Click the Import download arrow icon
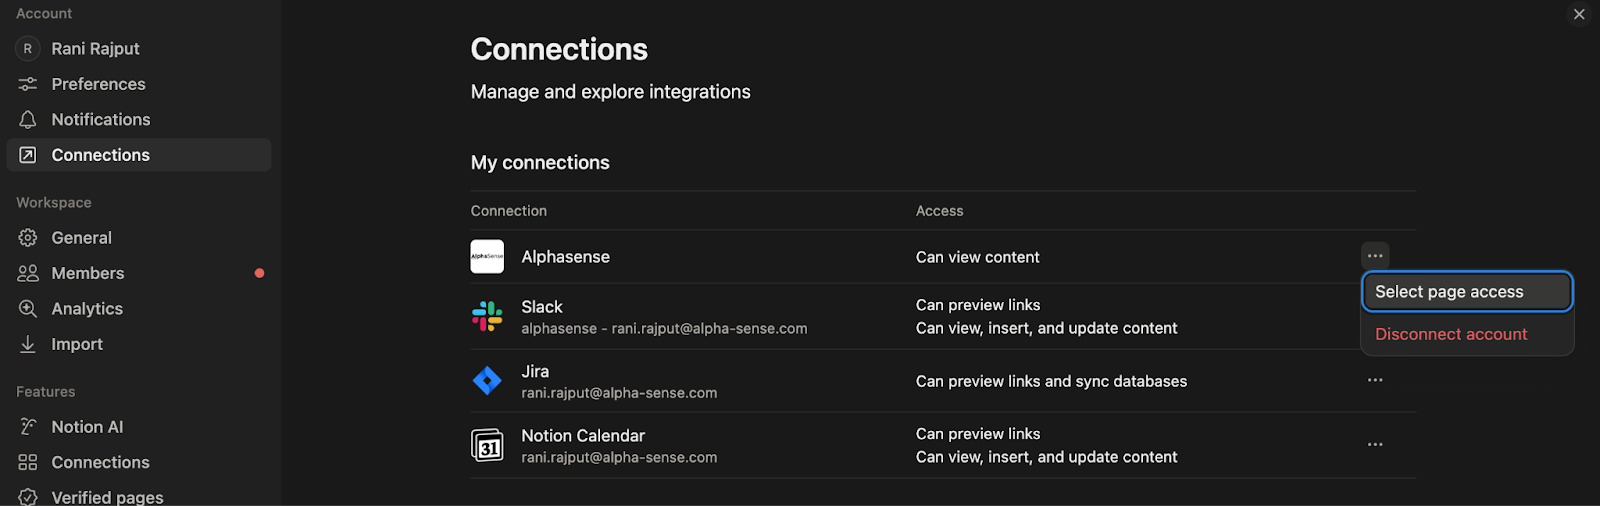This screenshot has width=1600, height=506. pos(28,344)
